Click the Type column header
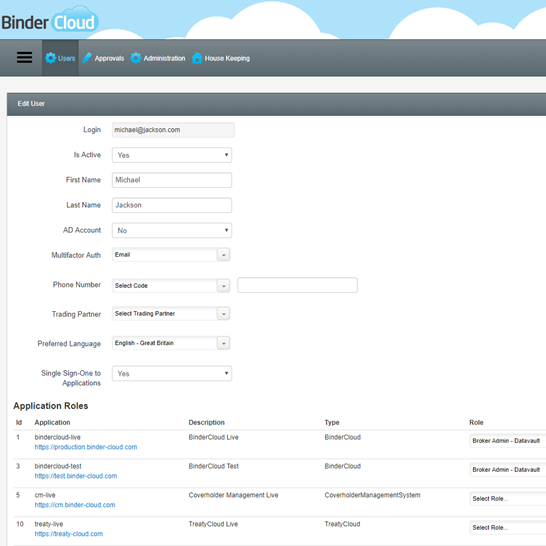Screen dimensions: 546x546 point(332,422)
